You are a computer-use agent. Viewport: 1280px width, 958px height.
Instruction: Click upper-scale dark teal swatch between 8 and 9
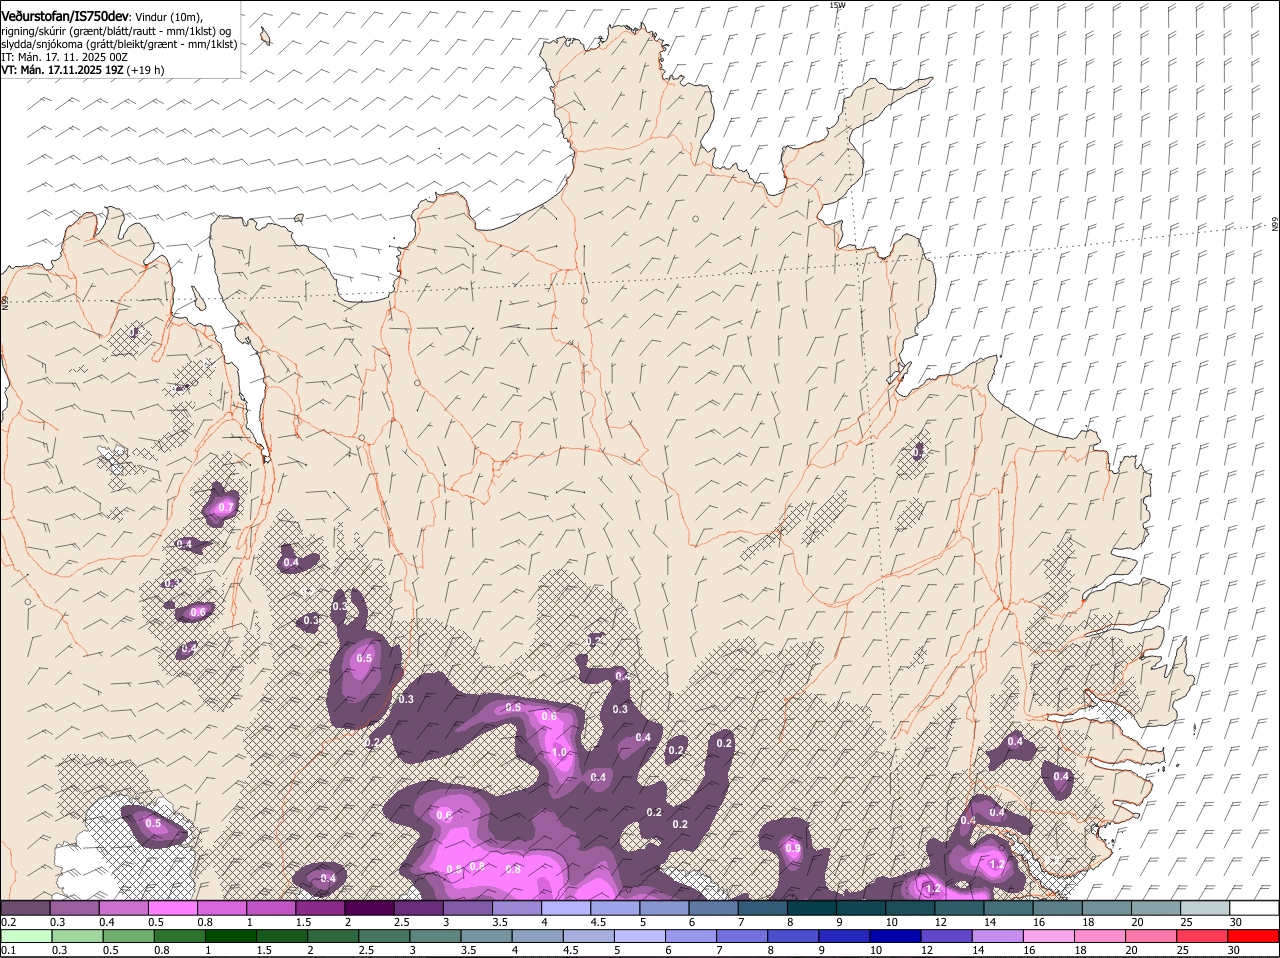click(x=812, y=907)
